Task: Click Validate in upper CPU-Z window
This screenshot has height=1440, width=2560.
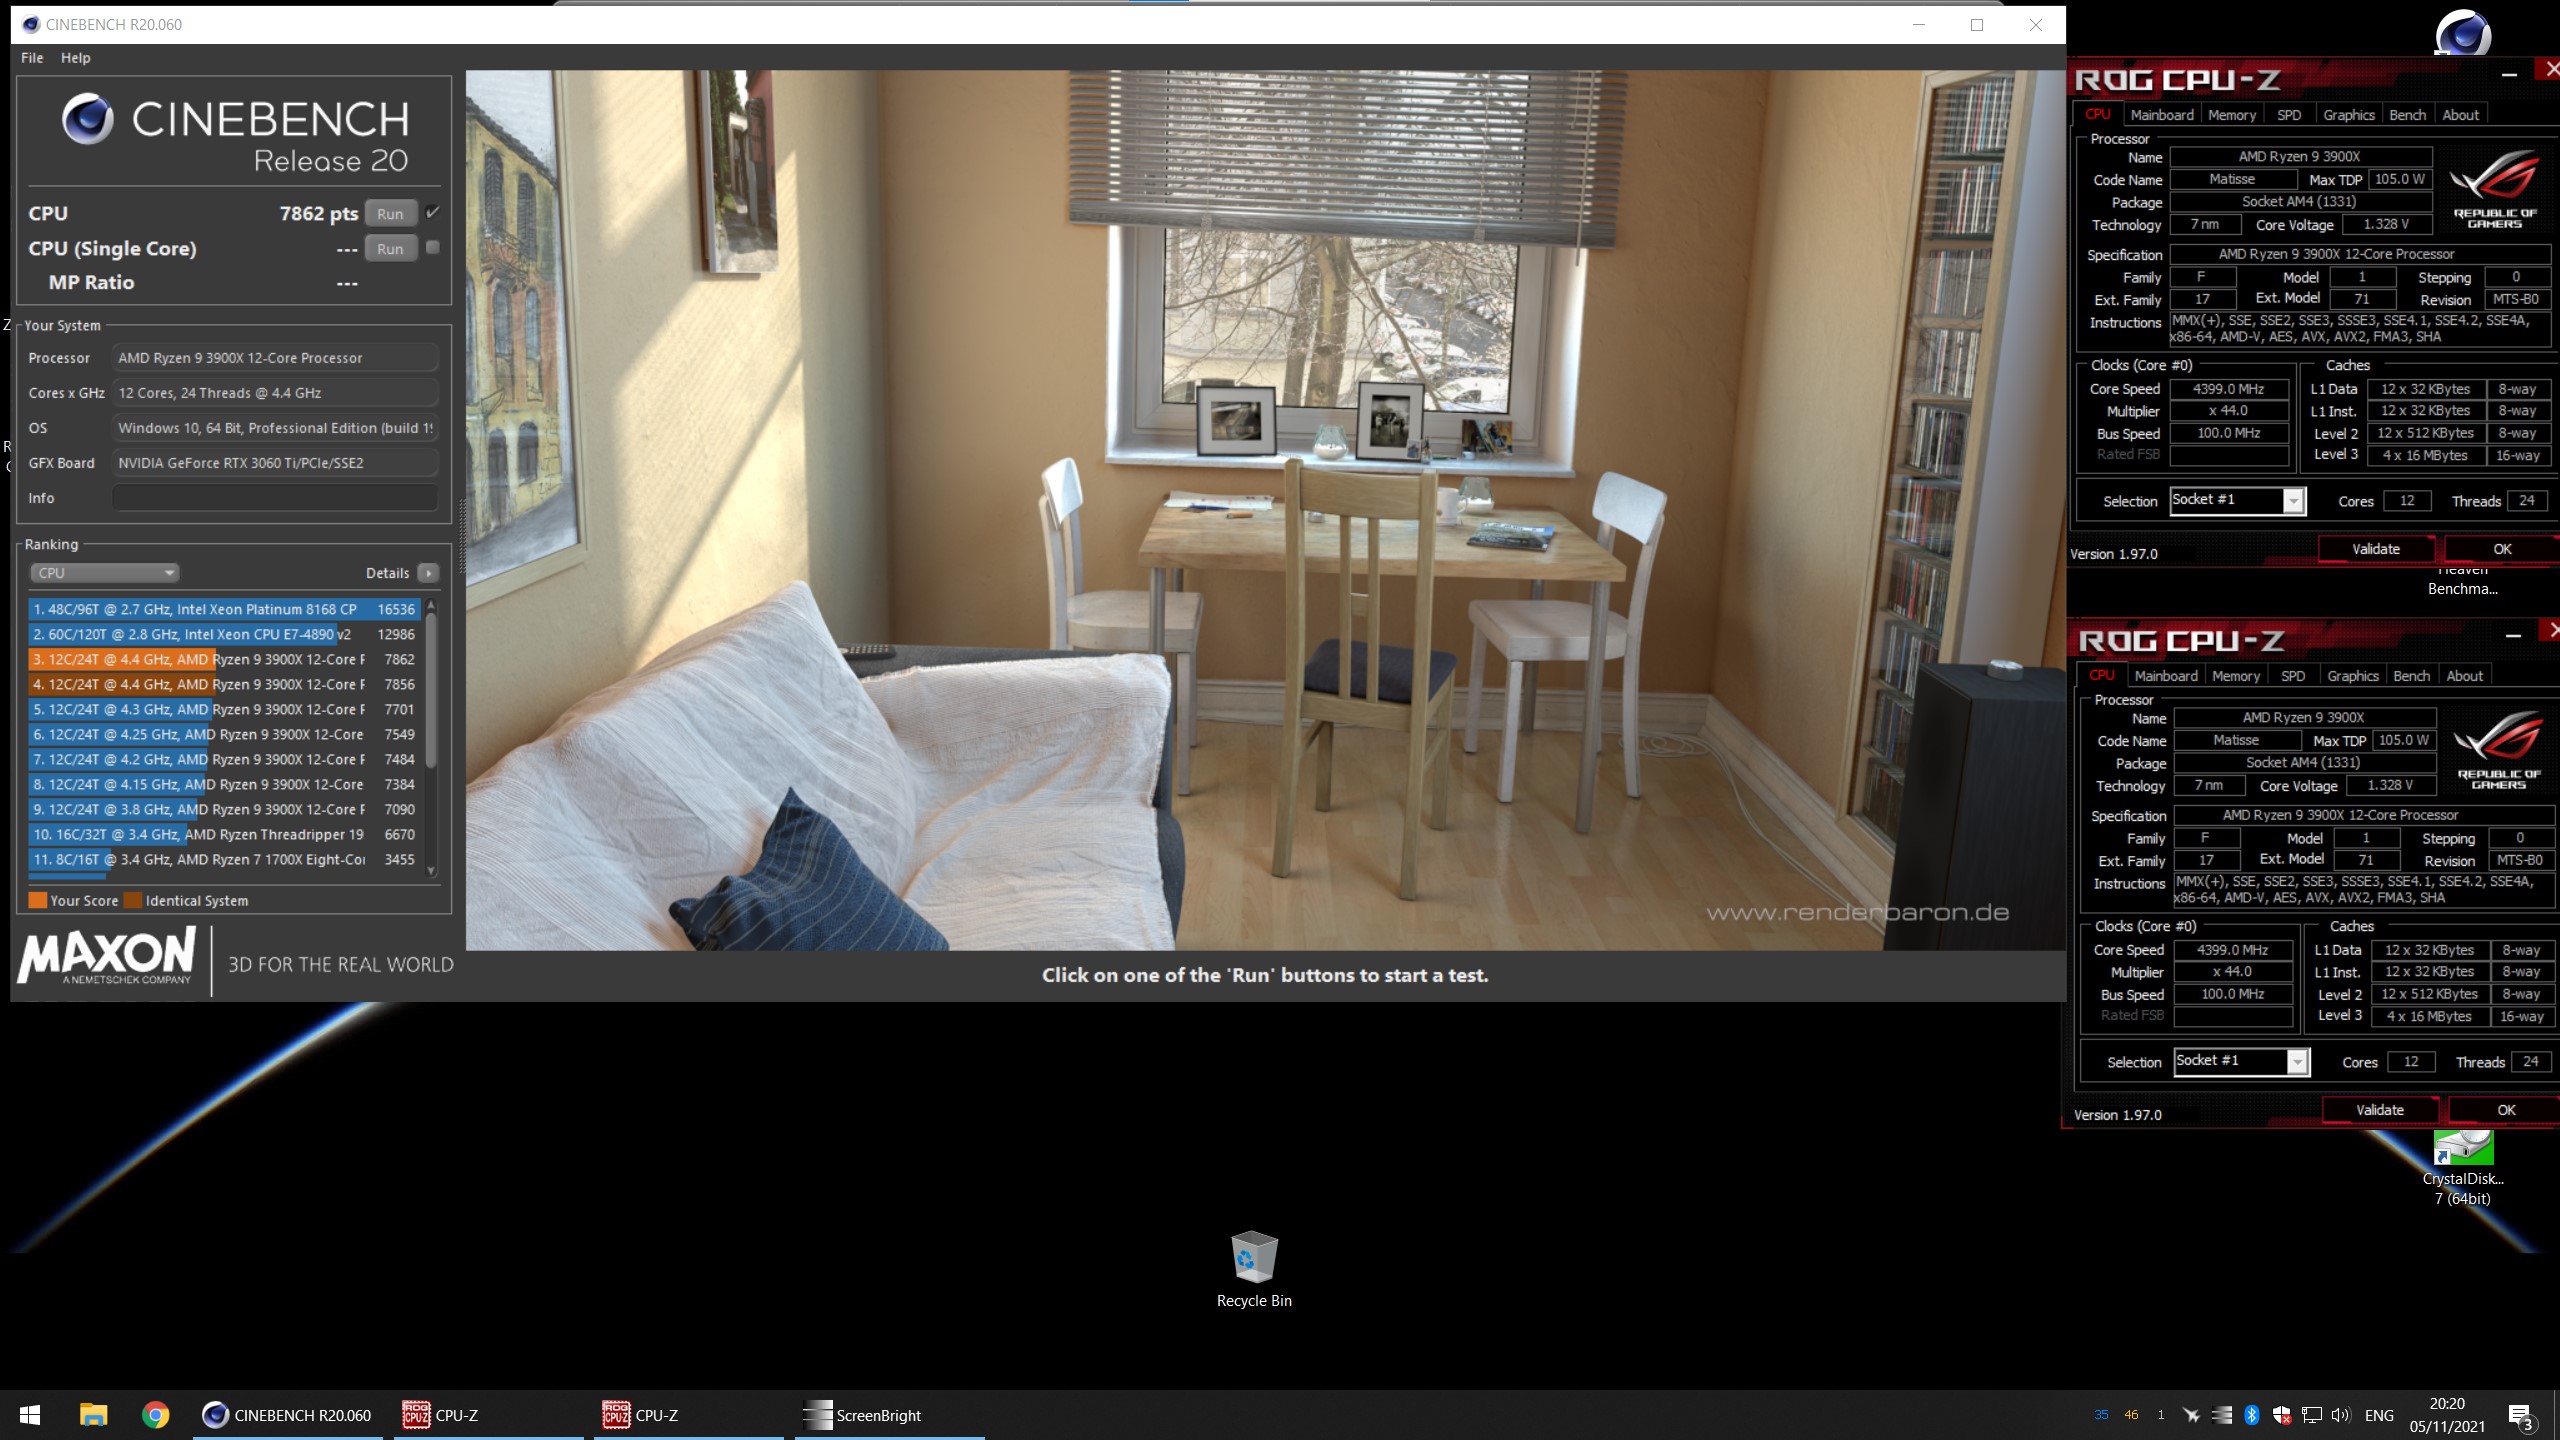Action: point(2376,549)
